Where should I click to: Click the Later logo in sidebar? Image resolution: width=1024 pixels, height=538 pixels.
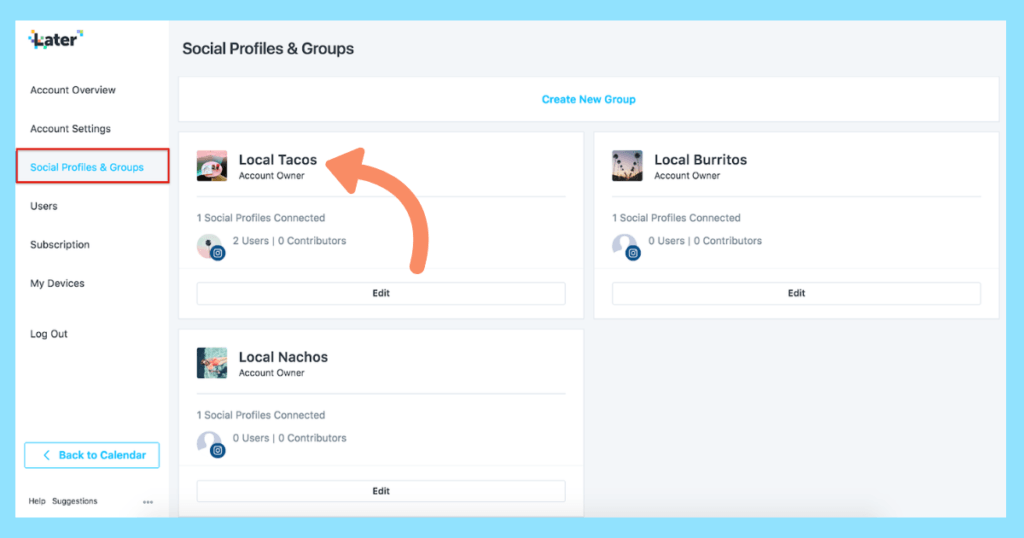click(56, 40)
